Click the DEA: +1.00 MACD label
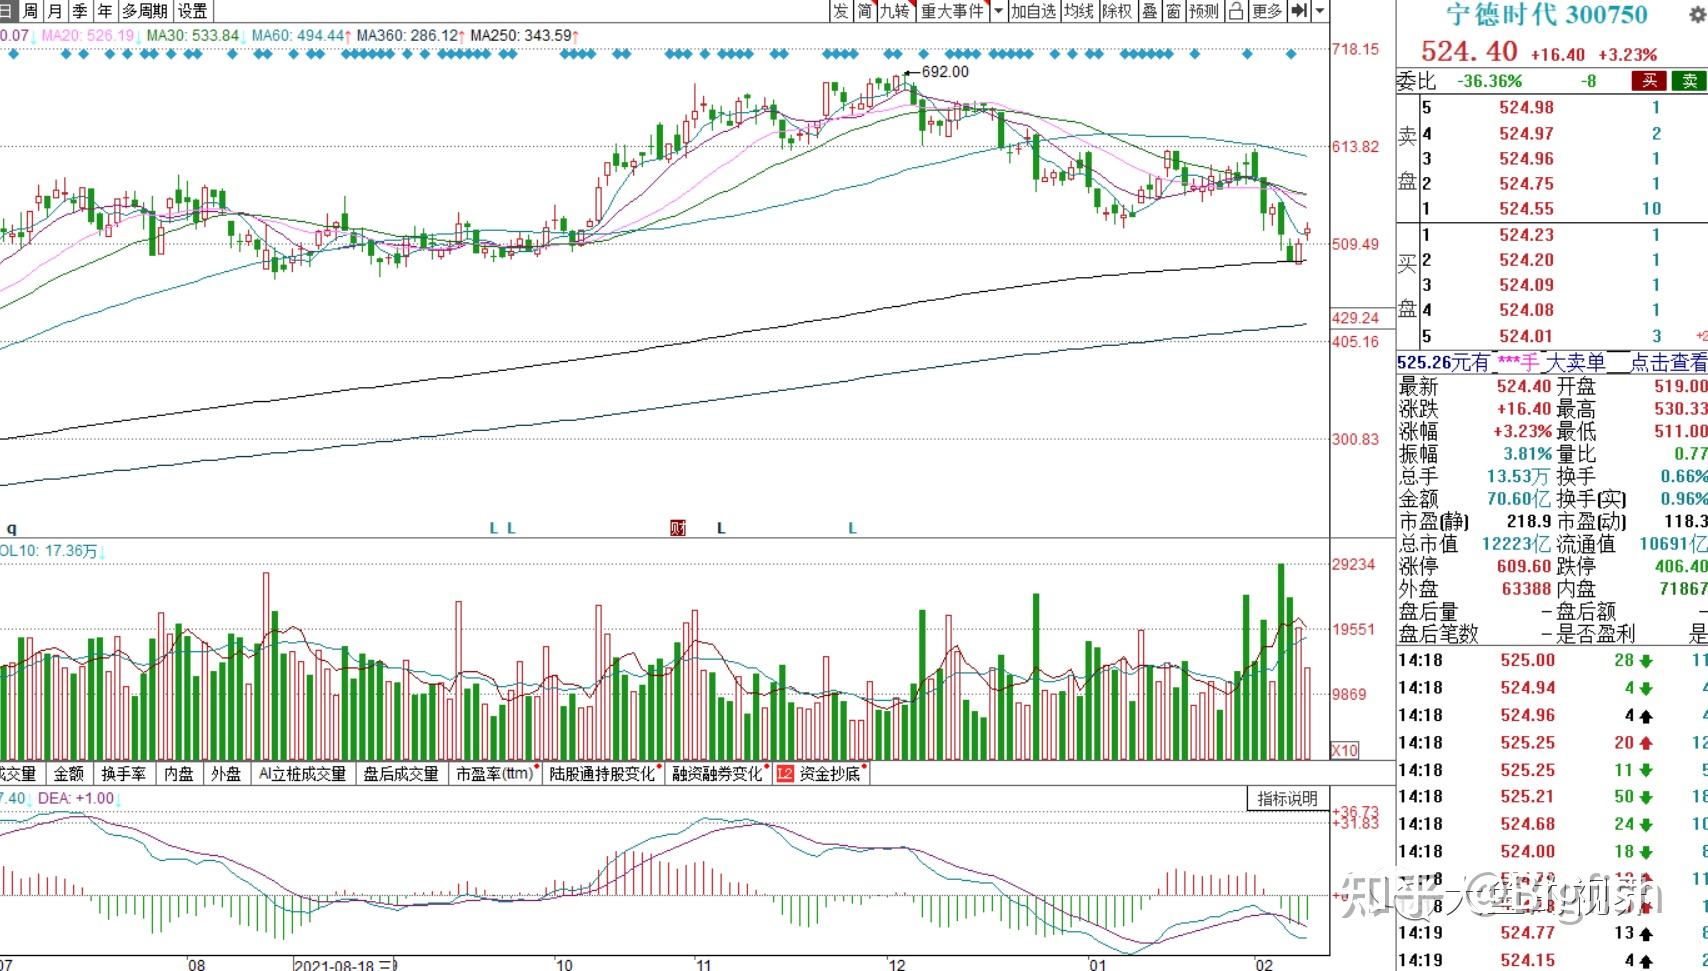The image size is (1708, 971). [x=78, y=798]
